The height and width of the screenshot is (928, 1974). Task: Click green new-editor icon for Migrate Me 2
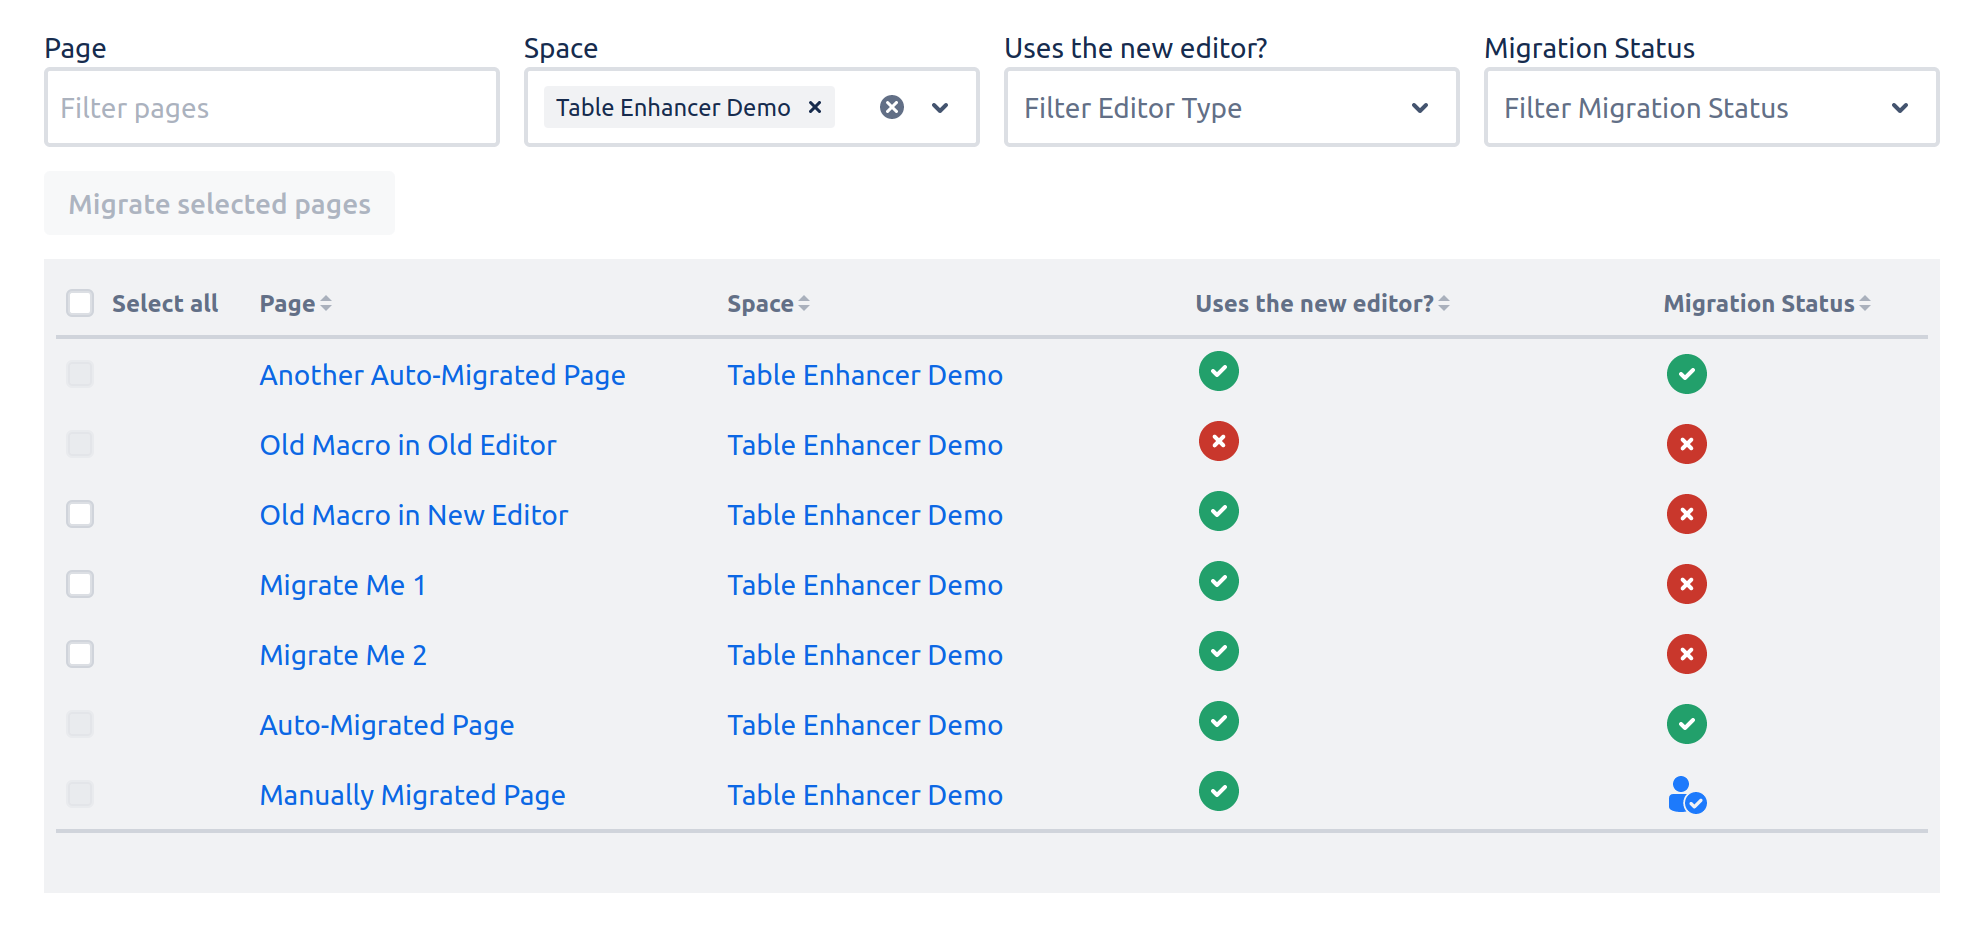point(1218,651)
